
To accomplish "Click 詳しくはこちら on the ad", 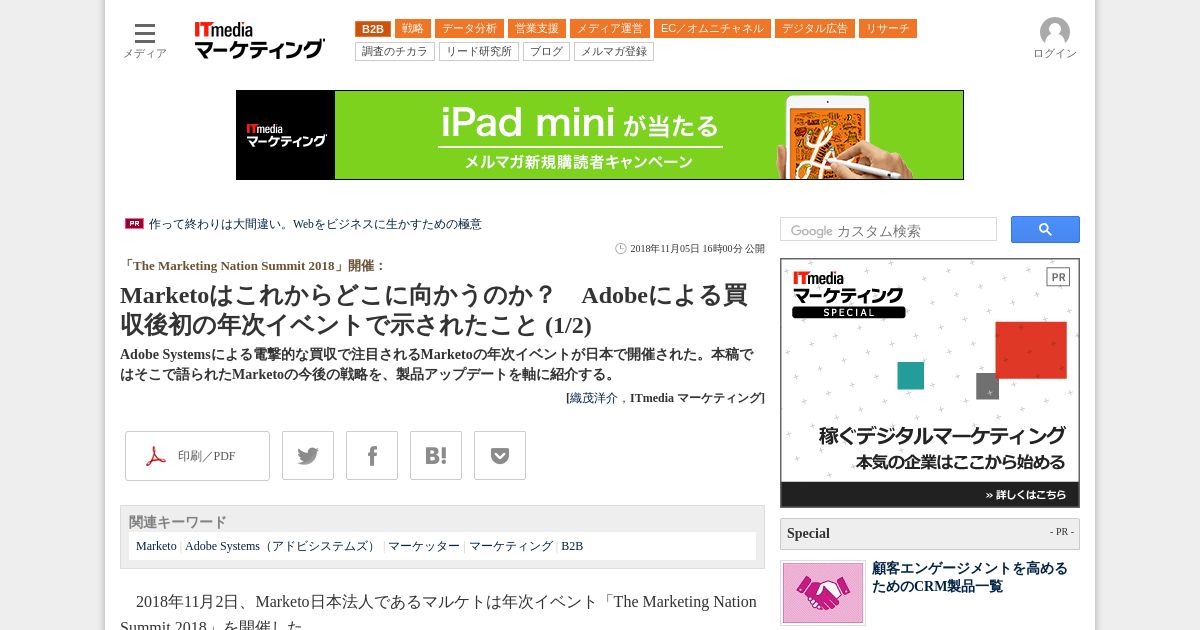I will click(x=1025, y=494).
